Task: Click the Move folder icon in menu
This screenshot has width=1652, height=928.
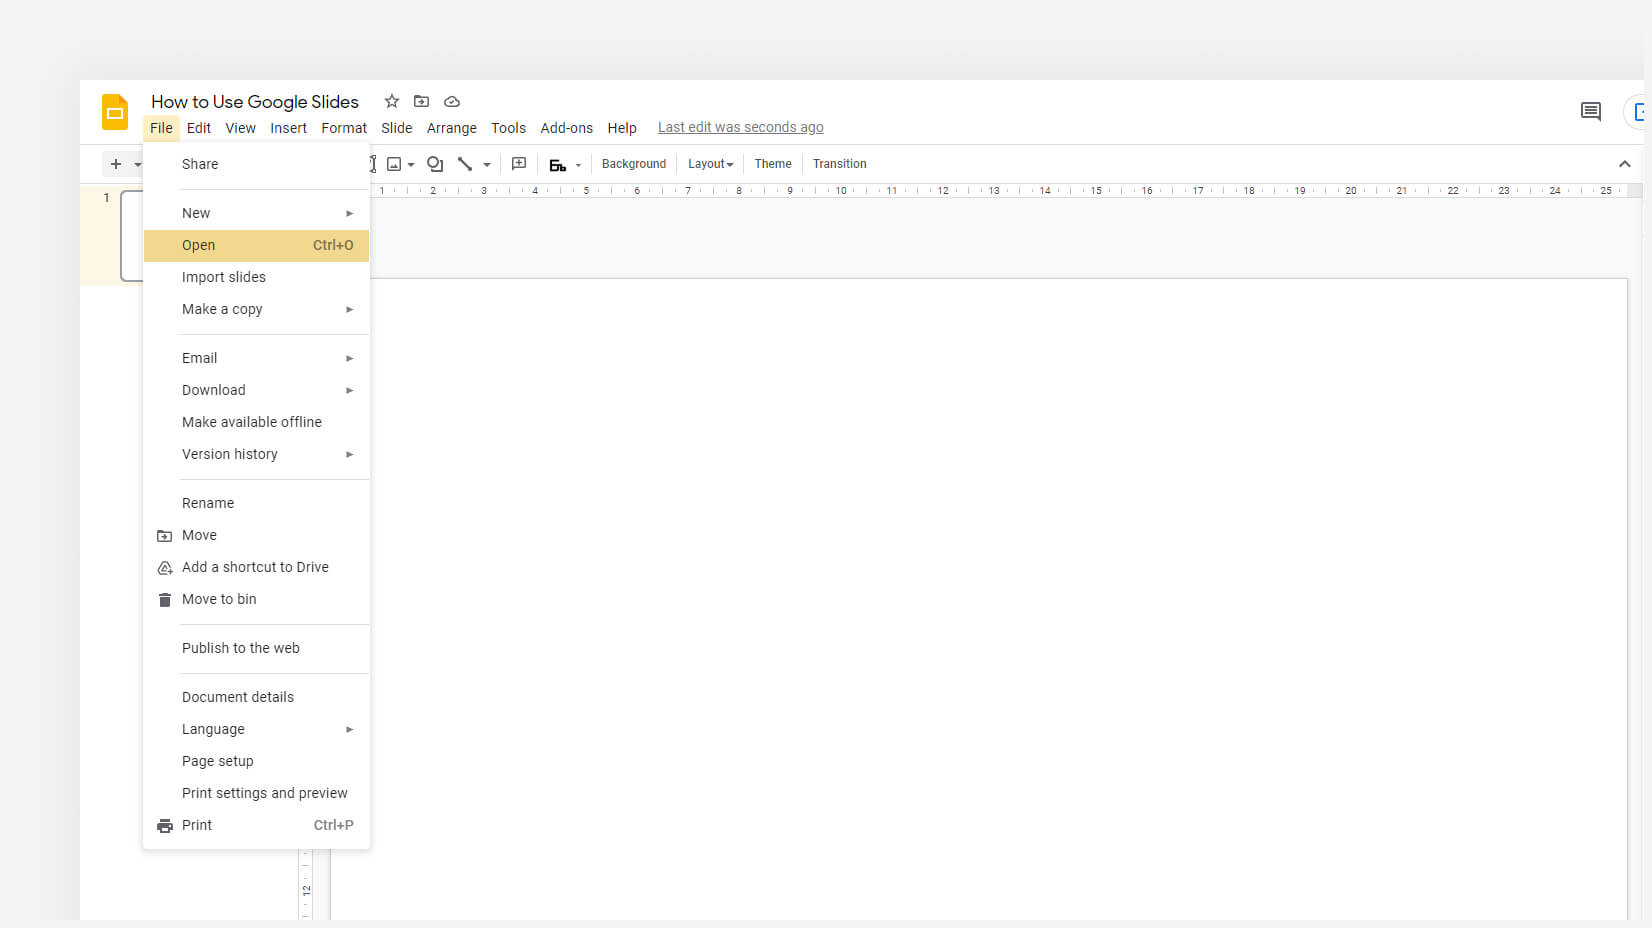Action: tap(165, 536)
